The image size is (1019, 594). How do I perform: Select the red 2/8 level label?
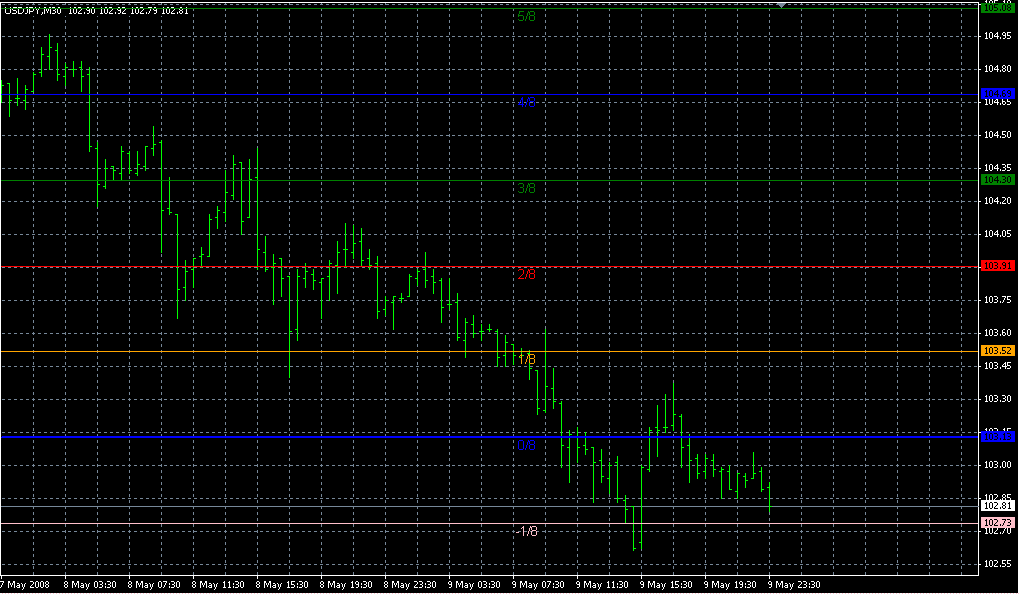click(527, 274)
